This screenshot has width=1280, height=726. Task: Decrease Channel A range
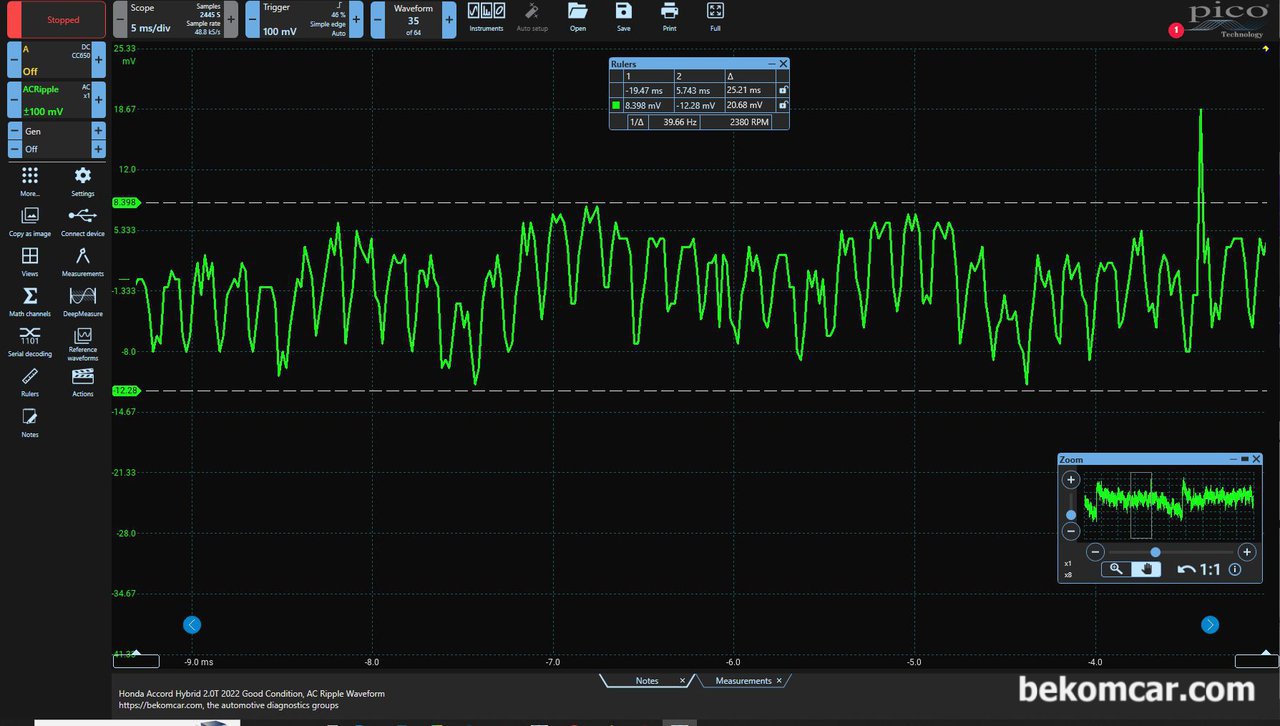pos(14,60)
